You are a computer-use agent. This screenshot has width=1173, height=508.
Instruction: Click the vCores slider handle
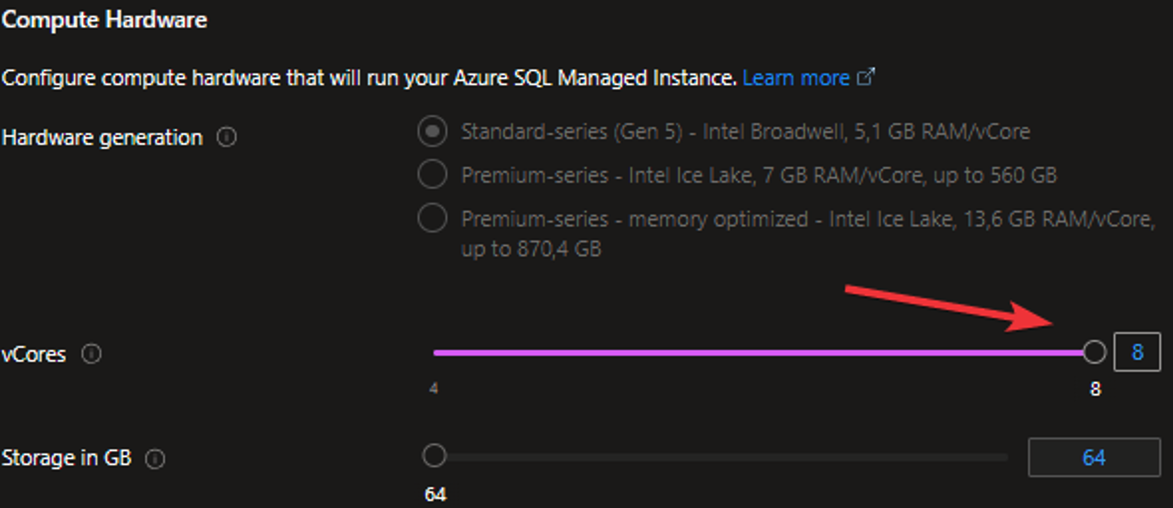1095,352
